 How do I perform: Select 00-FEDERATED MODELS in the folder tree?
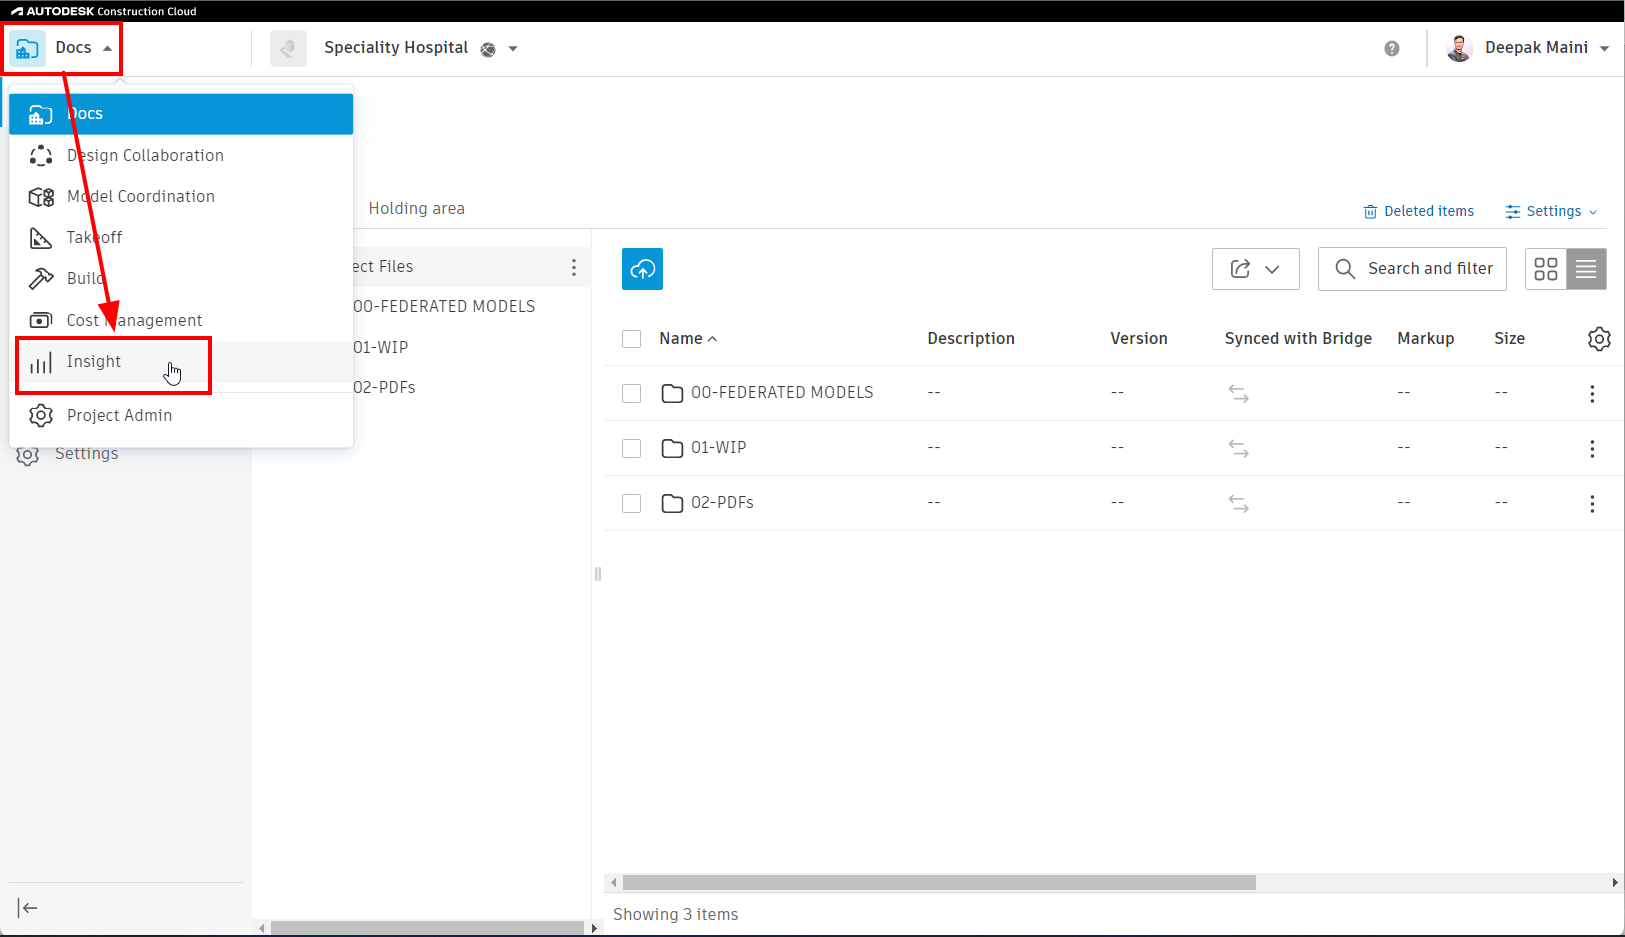coord(444,306)
